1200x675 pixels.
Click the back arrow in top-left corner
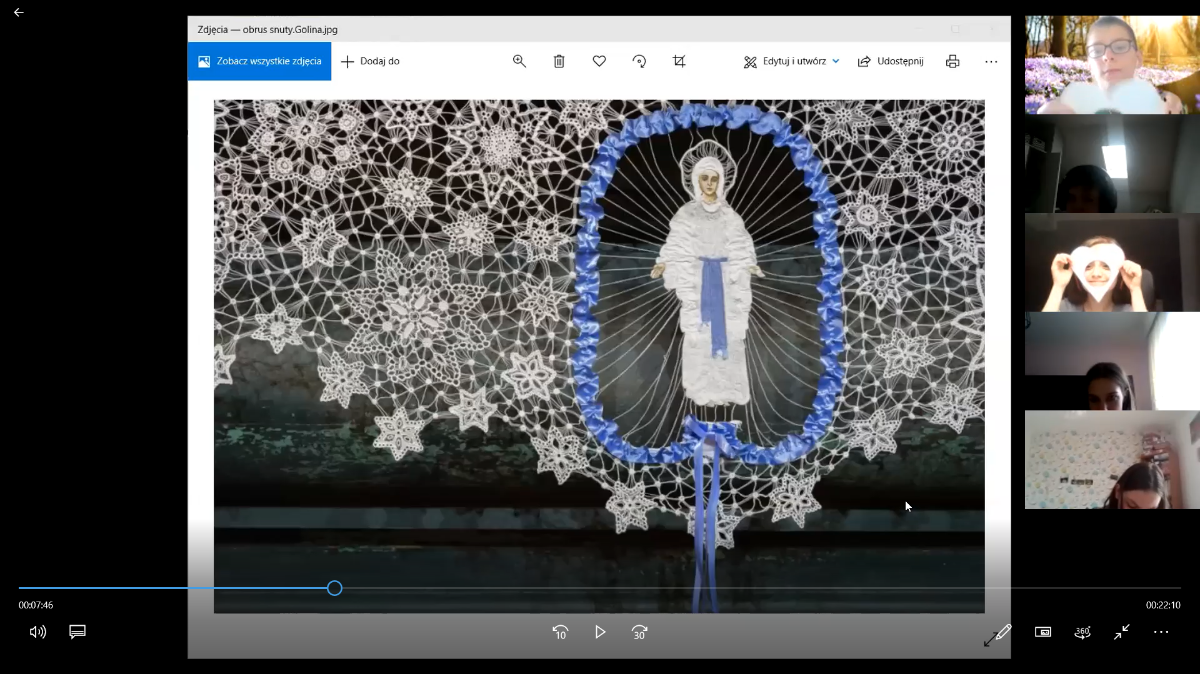tap(18, 13)
